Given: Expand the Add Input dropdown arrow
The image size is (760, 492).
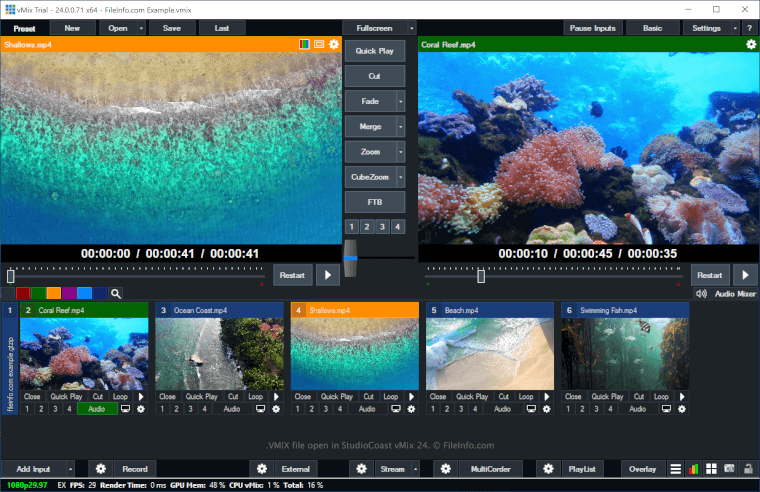Looking at the screenshot, I should click(x=71, y=468).
